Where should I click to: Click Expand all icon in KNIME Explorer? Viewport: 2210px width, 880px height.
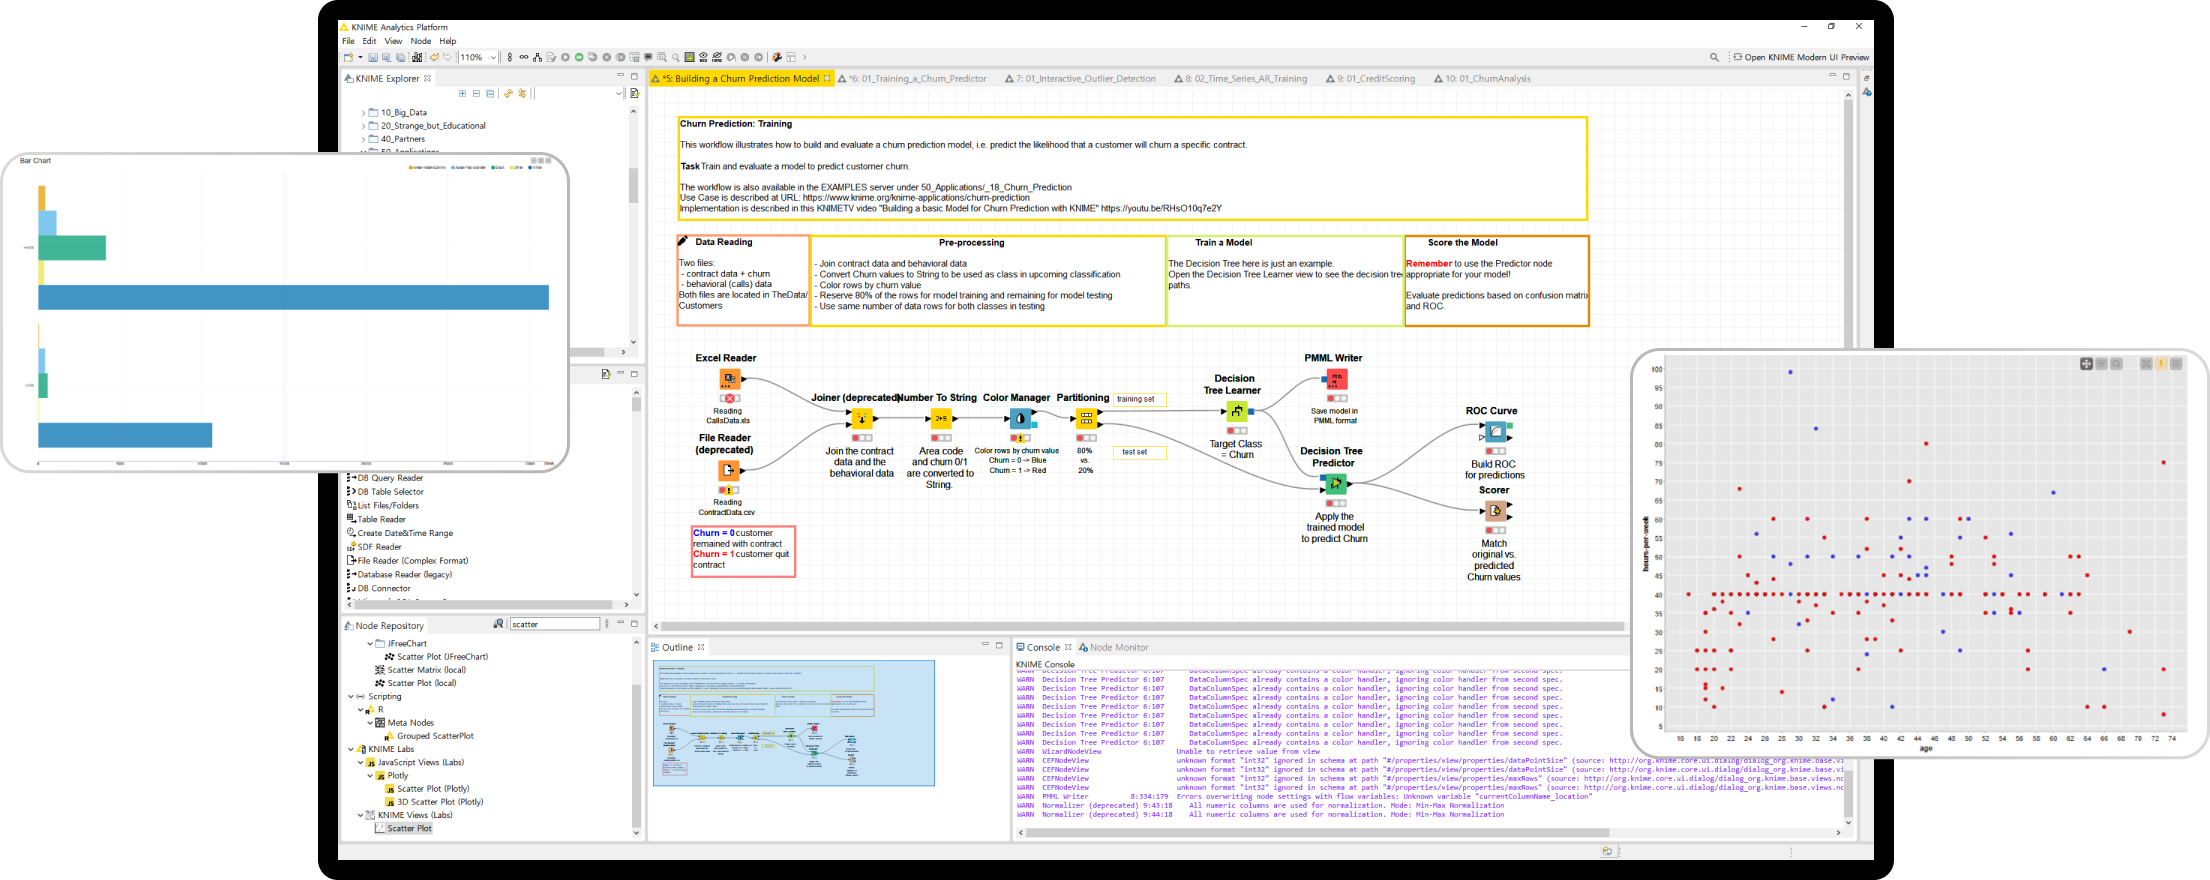point(462,93)
